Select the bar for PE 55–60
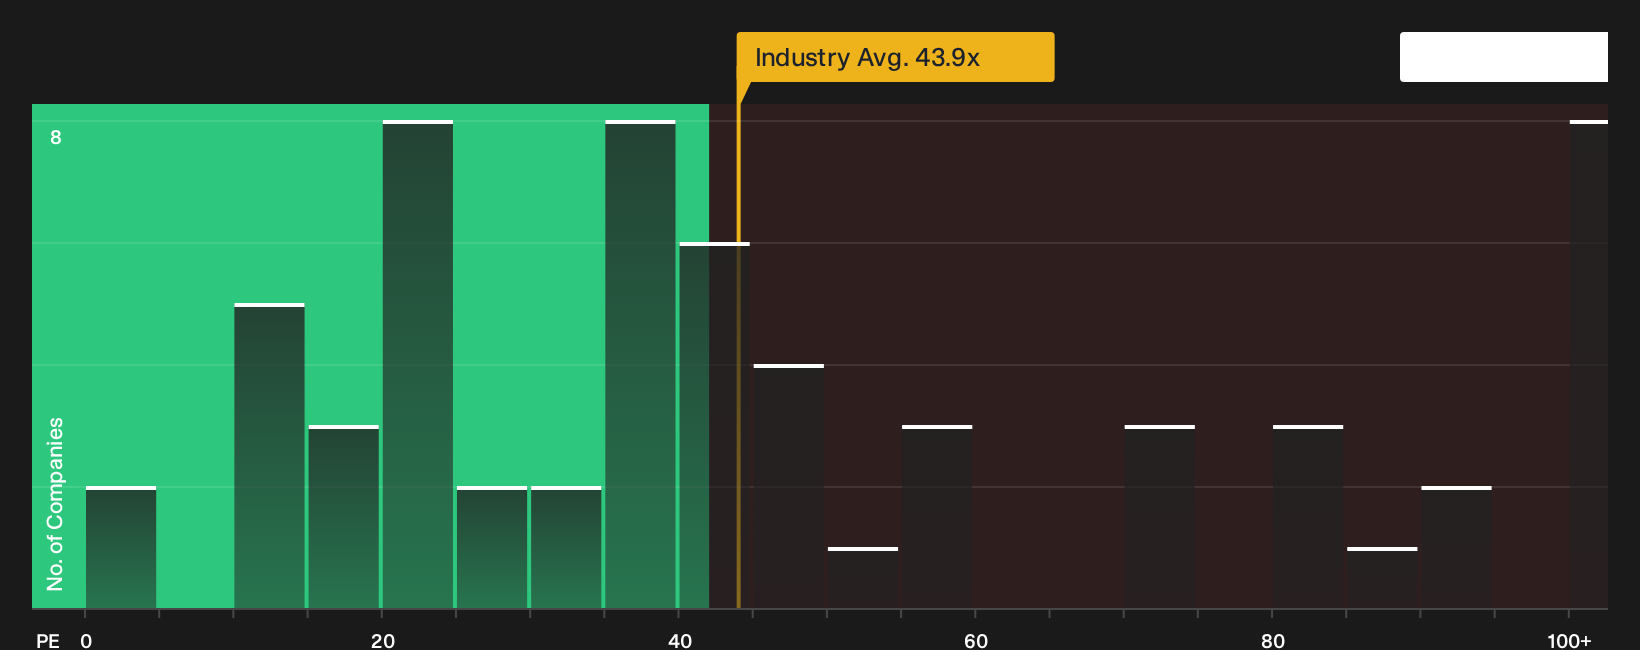The image size is (1640, 650). pyautogui.click(x=937, y=517)
